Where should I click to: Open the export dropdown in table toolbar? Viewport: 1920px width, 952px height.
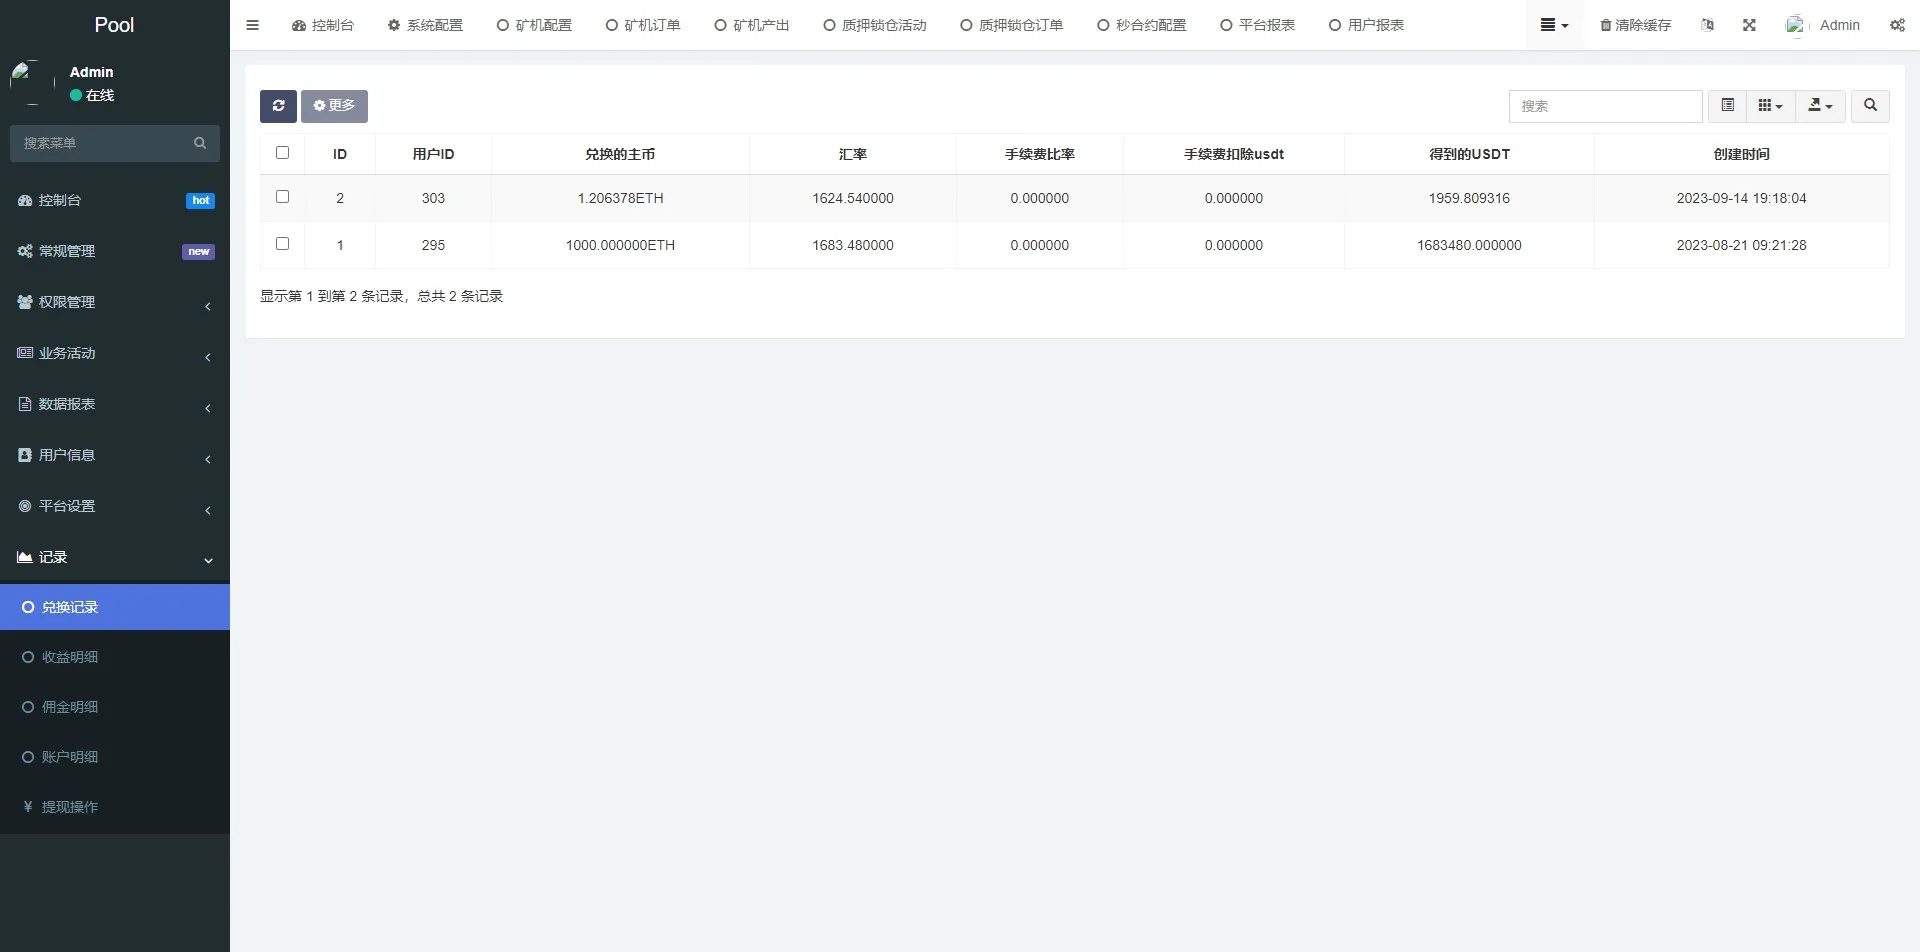(x=1820, y=105)
